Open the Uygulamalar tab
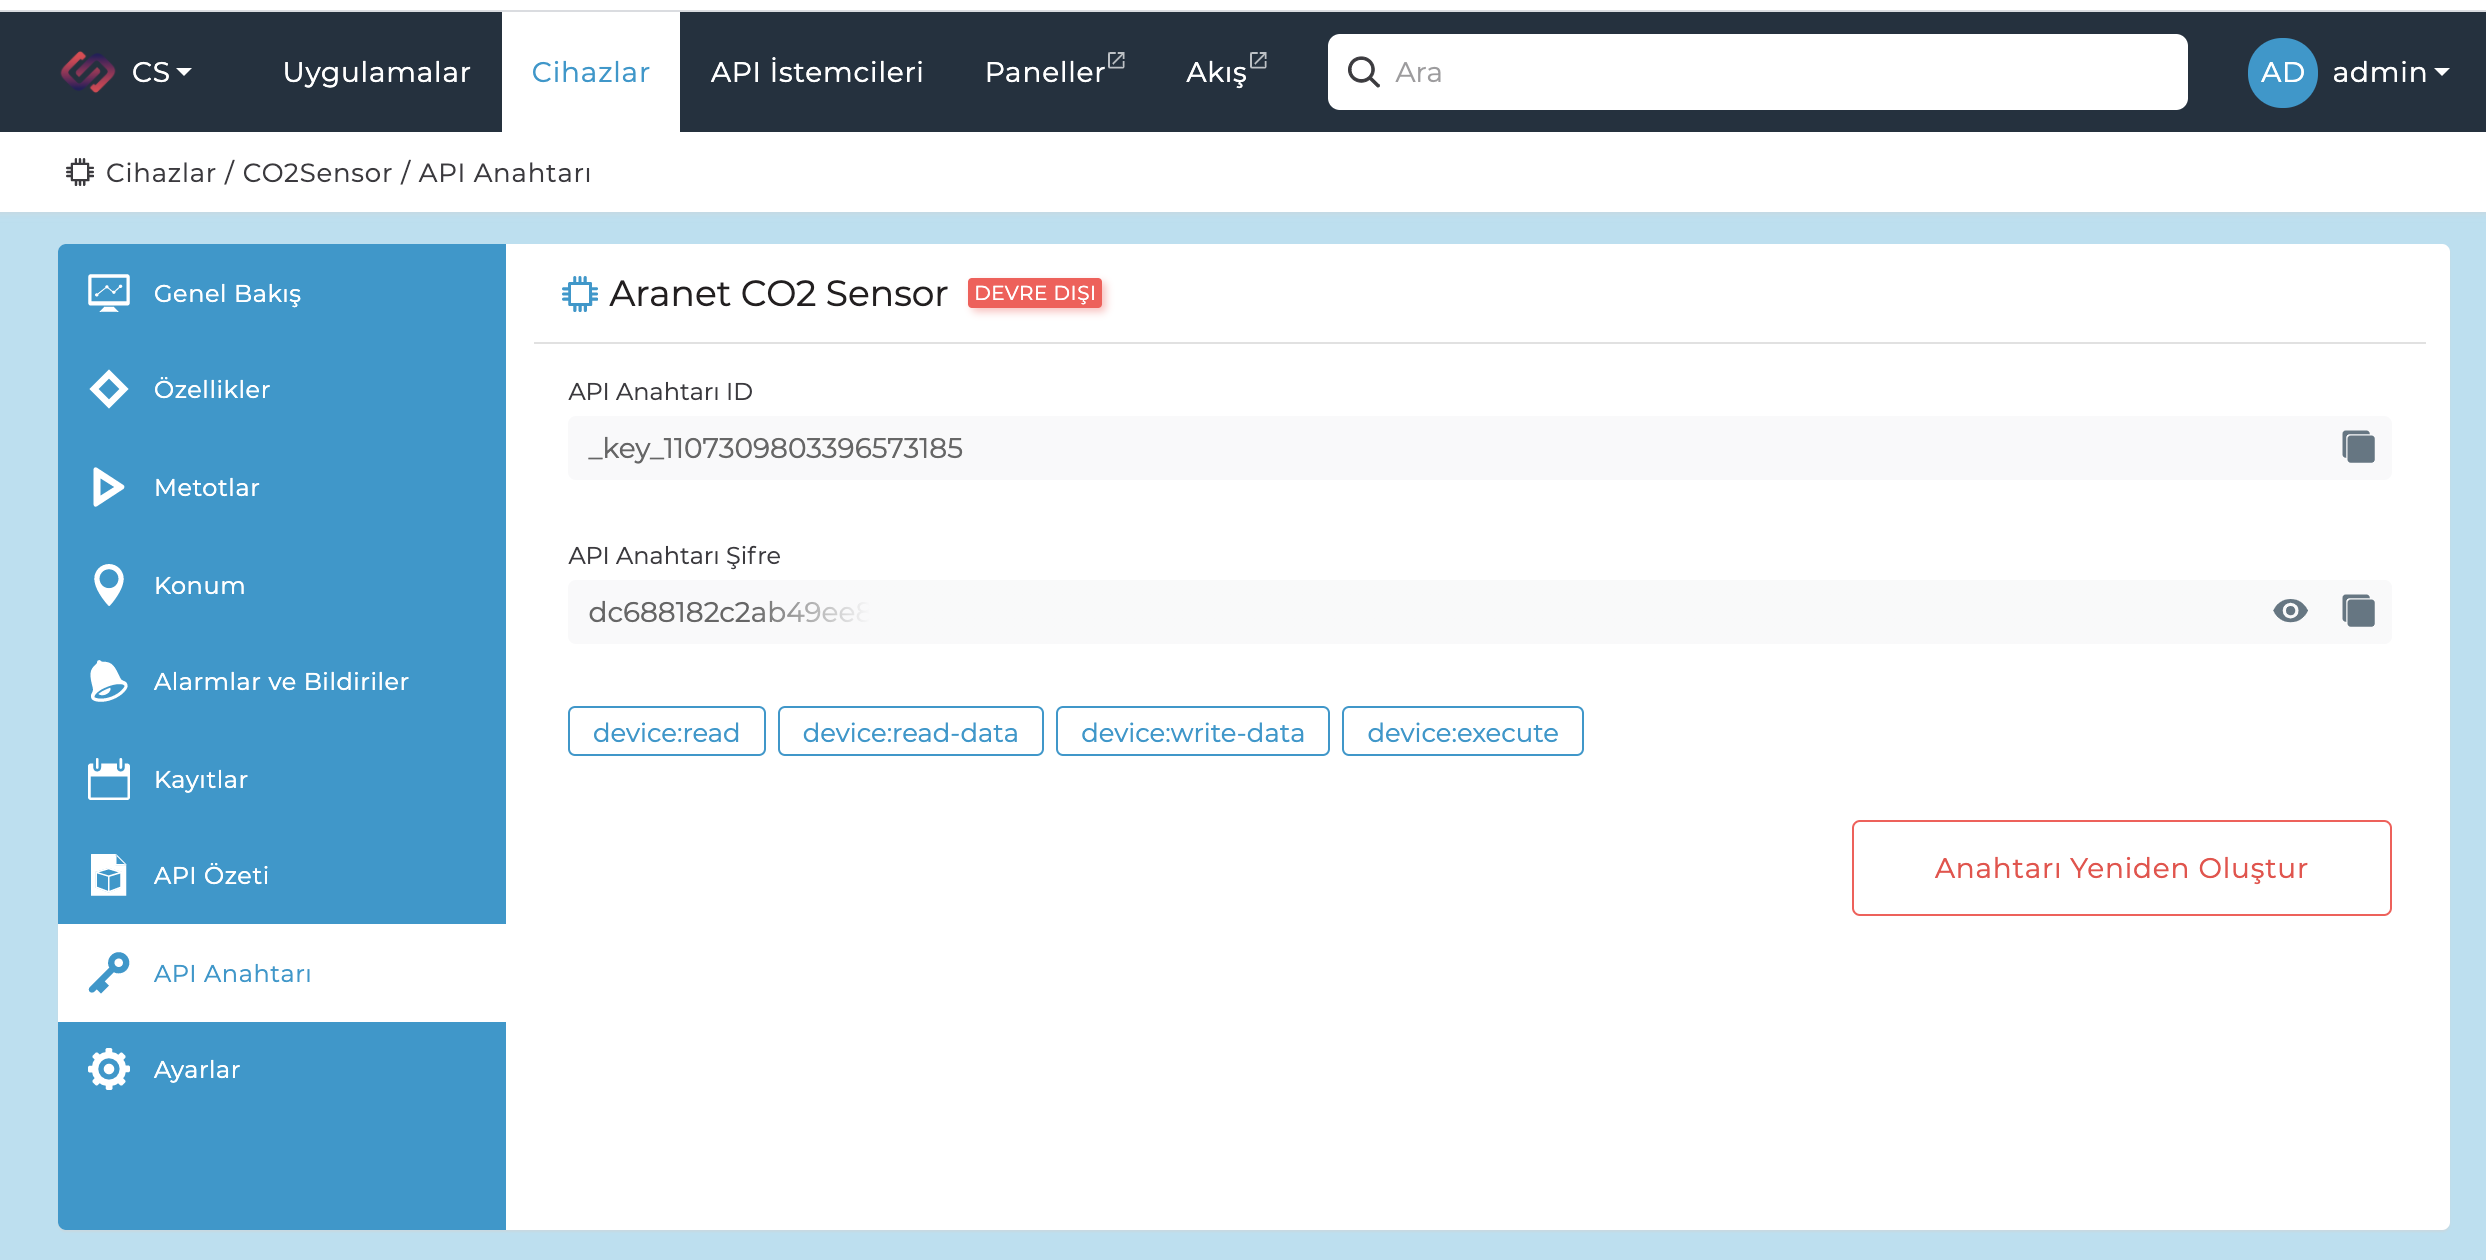Viewport: 2486px width, 1260px height. 376,72
